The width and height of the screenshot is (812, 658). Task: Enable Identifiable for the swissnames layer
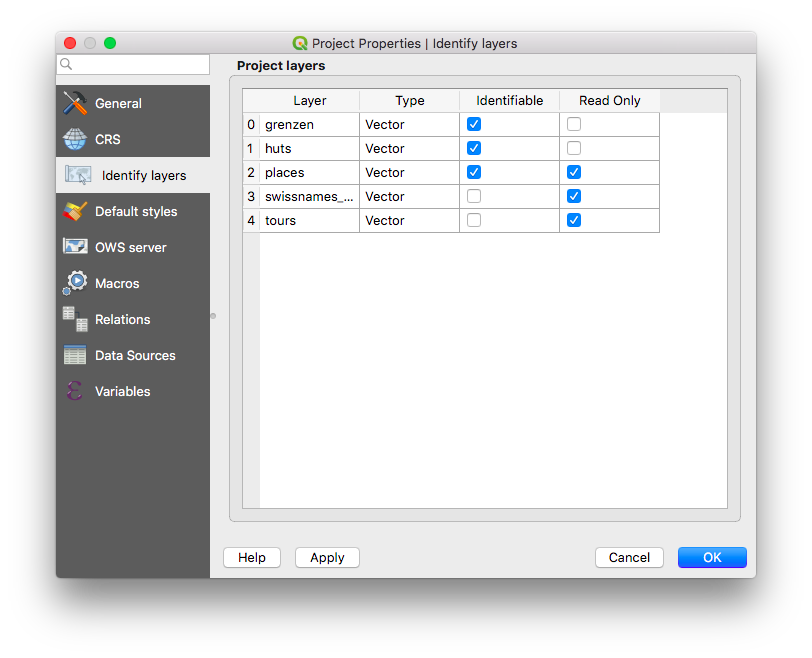coord(473,196)
